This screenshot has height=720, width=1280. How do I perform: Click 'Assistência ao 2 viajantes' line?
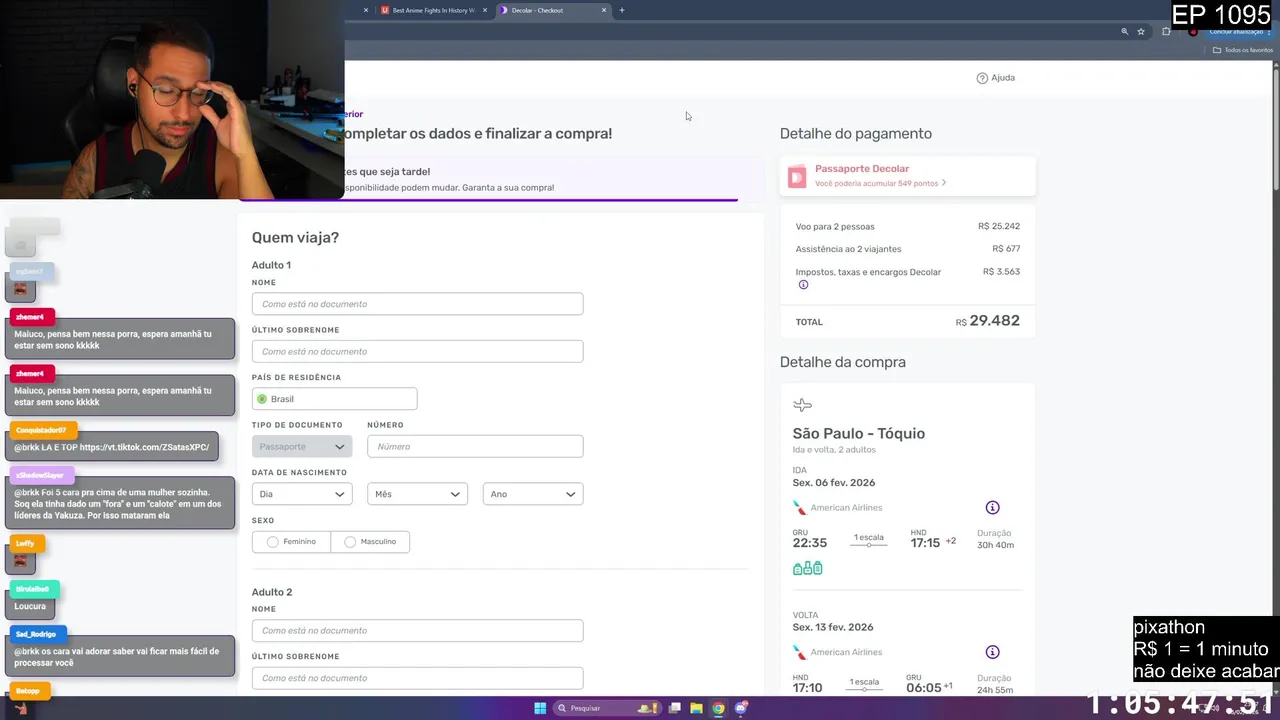pos(848,249)
